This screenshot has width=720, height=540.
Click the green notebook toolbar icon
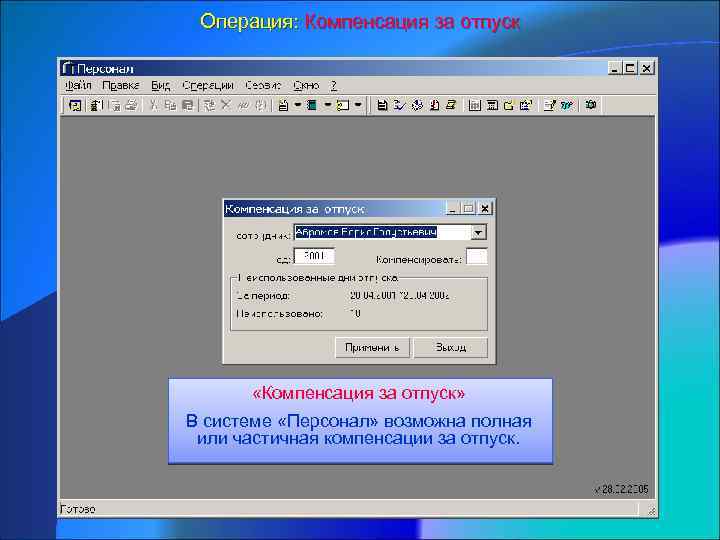click(312, 105)
